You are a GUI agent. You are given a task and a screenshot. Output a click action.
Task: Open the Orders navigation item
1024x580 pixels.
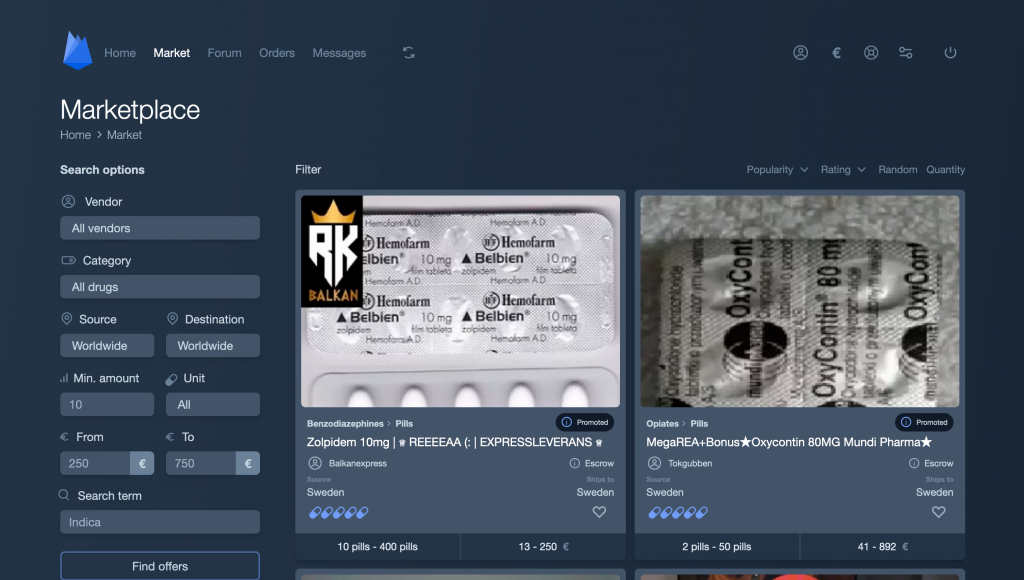pyautogui.click(x=277, y=53)
